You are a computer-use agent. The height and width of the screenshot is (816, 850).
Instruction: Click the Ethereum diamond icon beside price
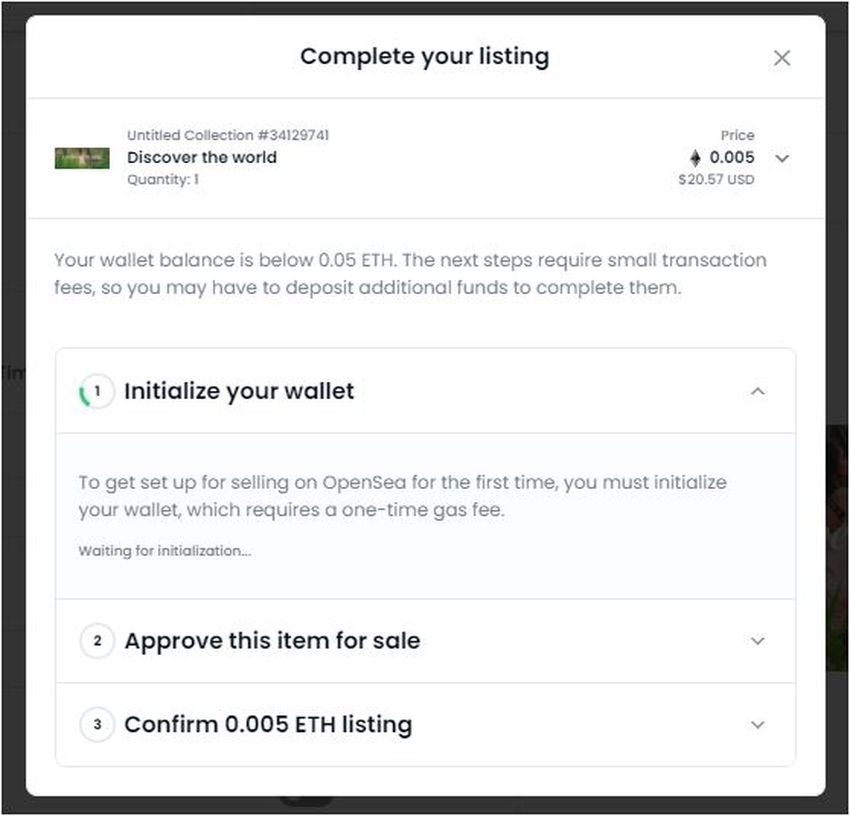pyautogui.click(x=696, y=158)
